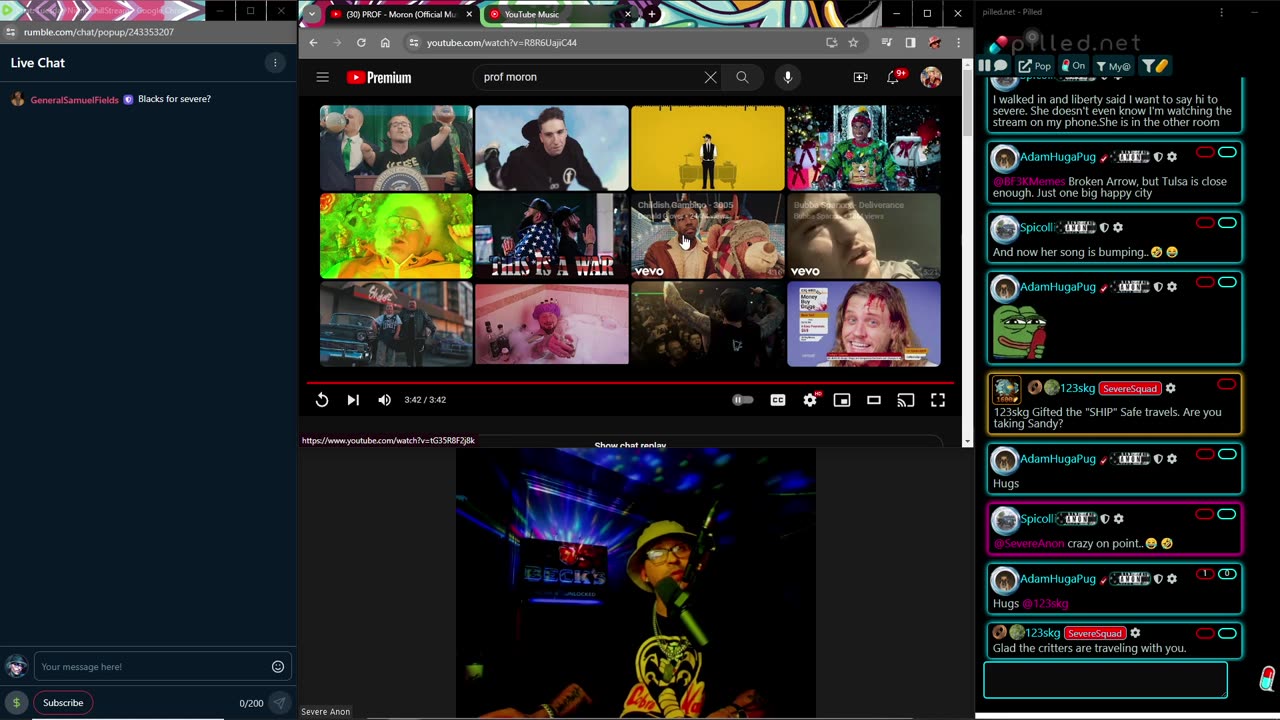Open emoji picker in Rumble chat
The image size is (1280, 720).
click(x=278, y=667)
